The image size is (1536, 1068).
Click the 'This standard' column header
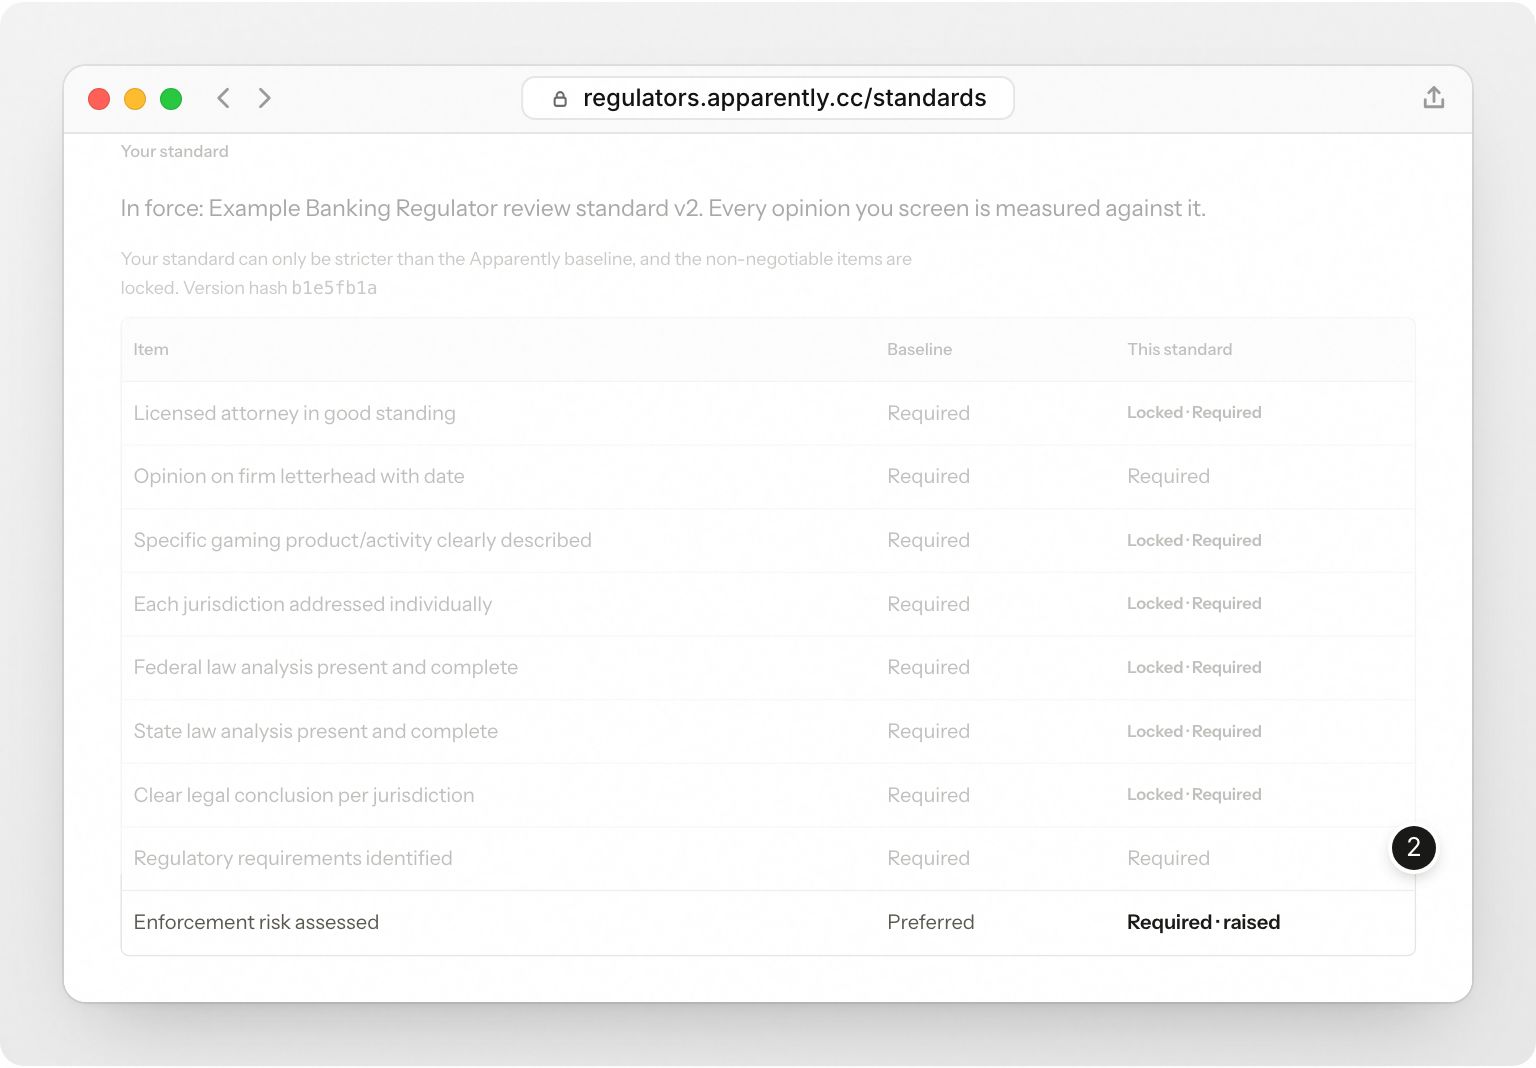(x=1179, y=349)
